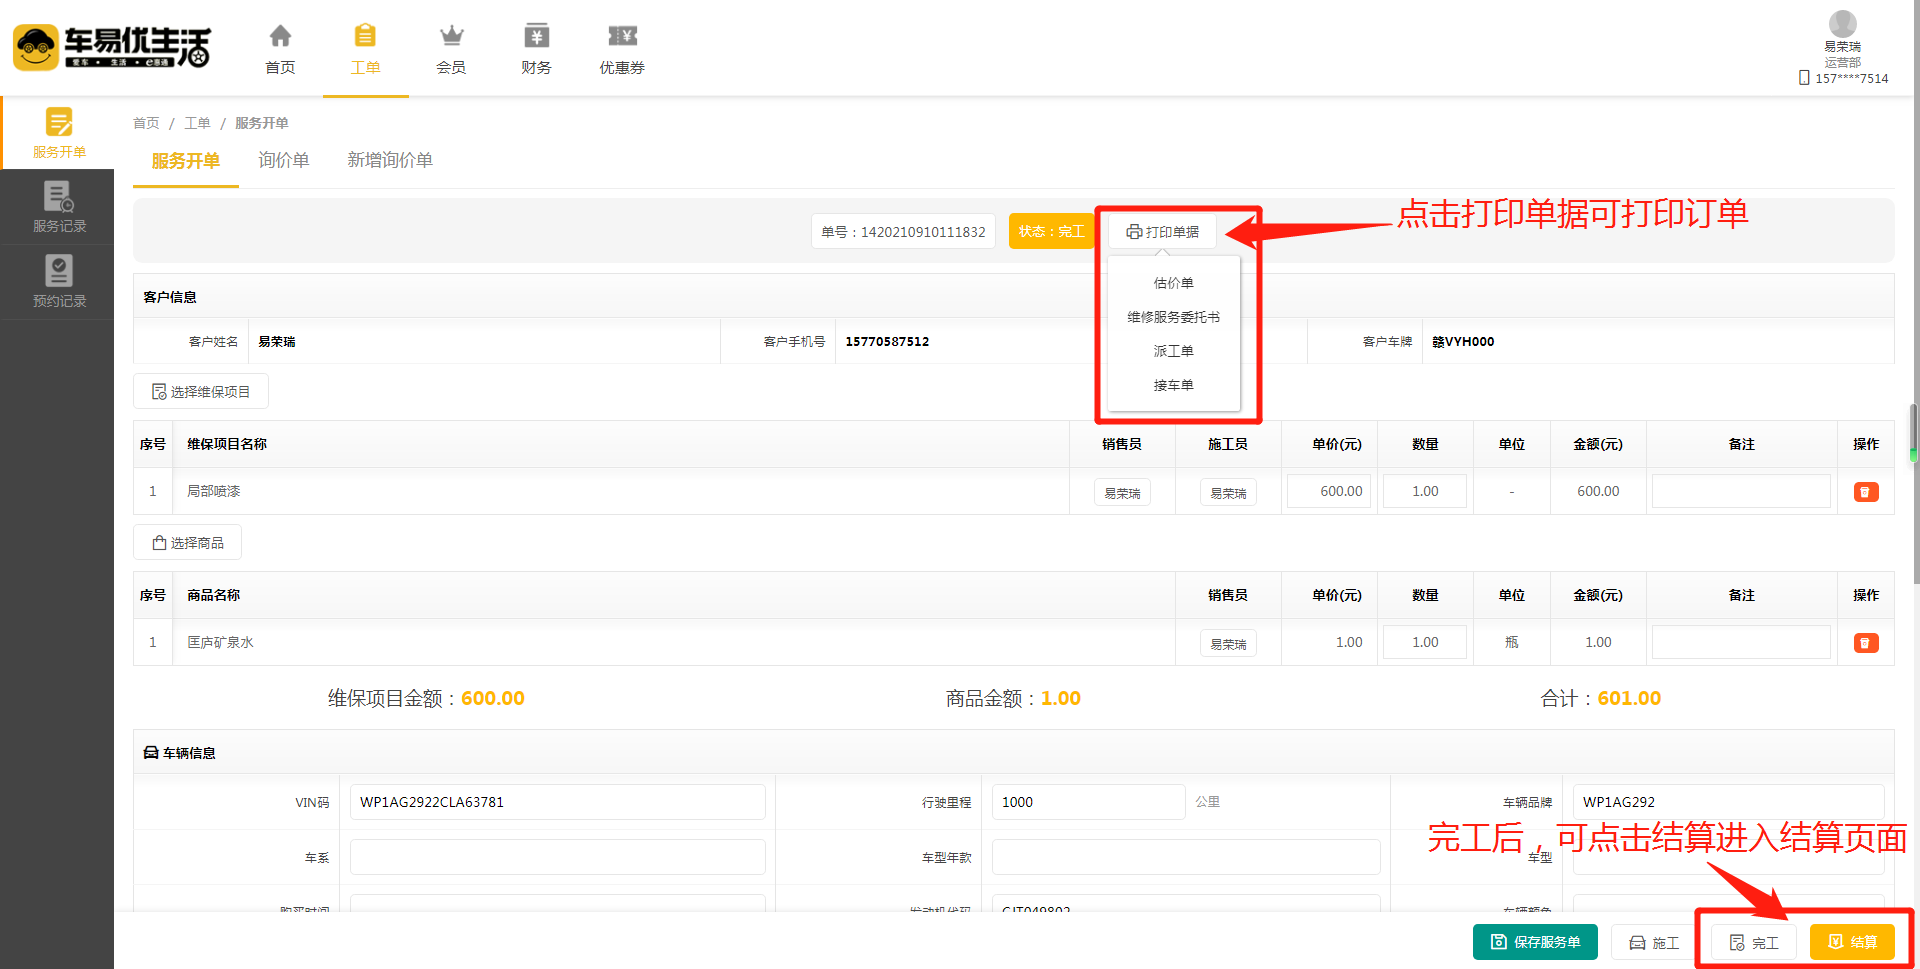Click plate number 赣VYH000
This screenshot has width=1920, height=969.
(x=1463, y=342)
